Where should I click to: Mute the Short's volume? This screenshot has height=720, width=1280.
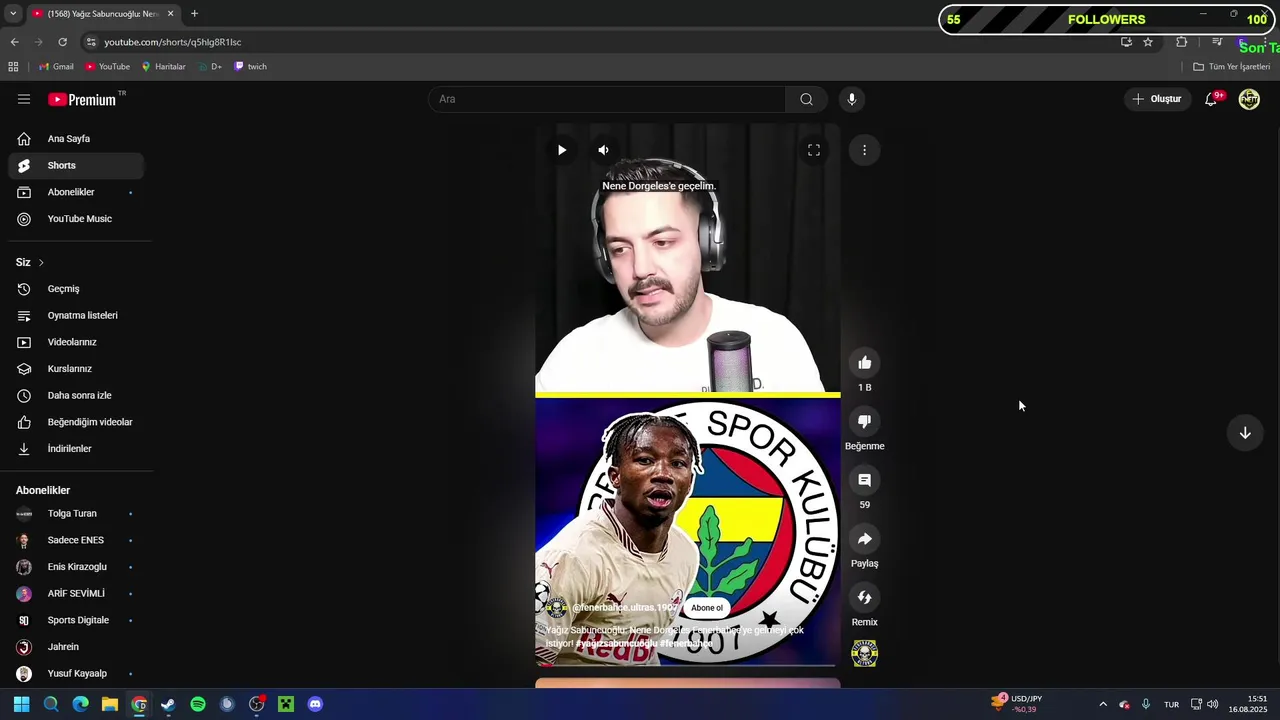[603, 150]
